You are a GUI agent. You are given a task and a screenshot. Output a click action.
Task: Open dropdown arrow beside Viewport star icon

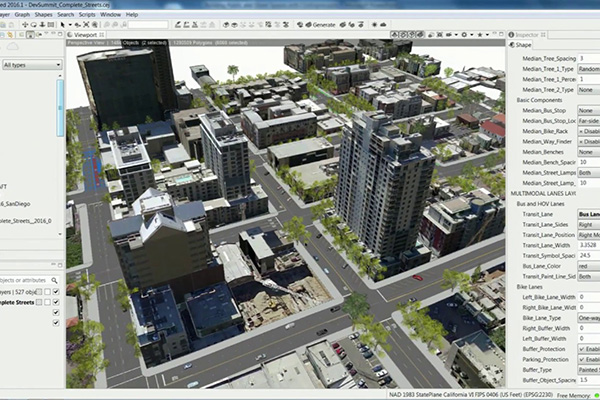487,35
